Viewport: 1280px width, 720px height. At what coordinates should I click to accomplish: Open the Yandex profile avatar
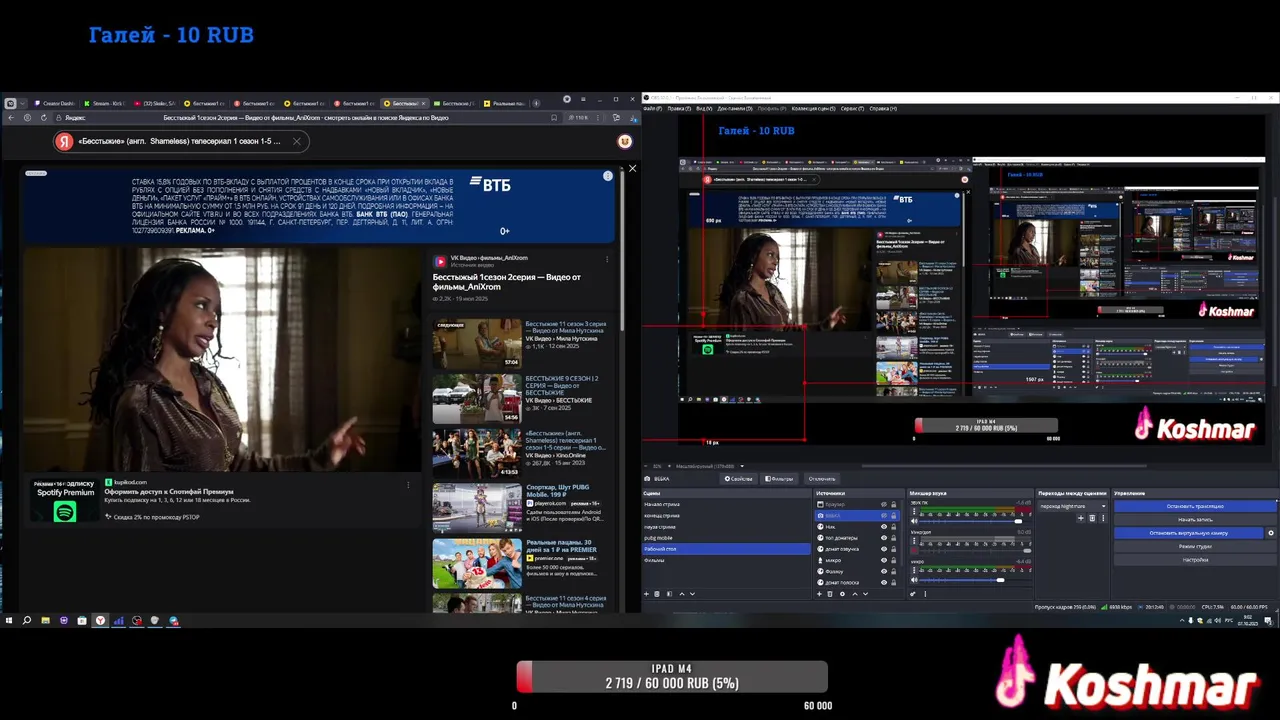click(625, 142)
